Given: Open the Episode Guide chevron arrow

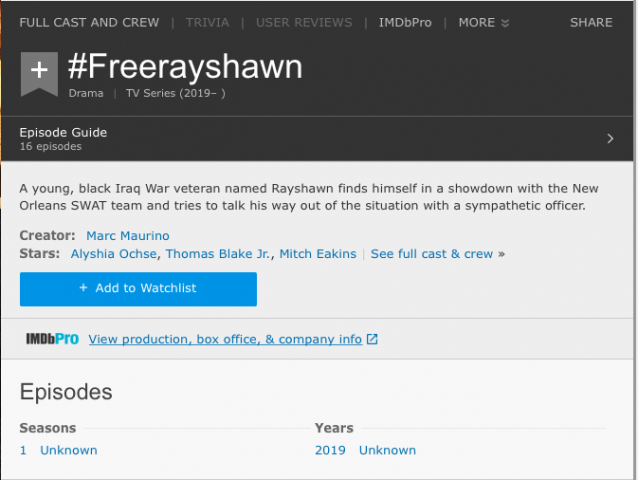Looking at the screenshot, I should click(x=610, y=139).
